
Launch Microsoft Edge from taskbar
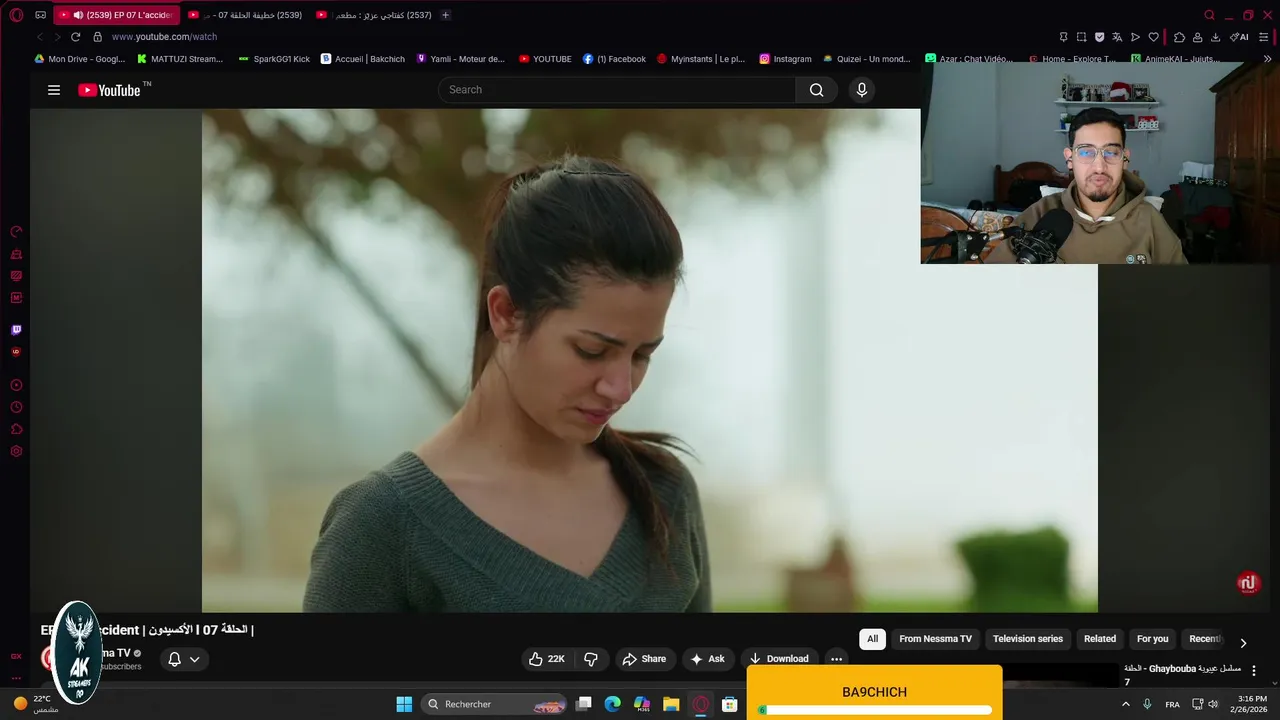(x=613, y=704)
